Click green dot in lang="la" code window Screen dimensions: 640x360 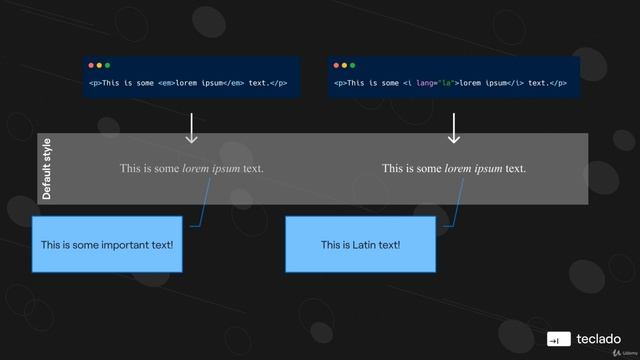click(353, 65)
